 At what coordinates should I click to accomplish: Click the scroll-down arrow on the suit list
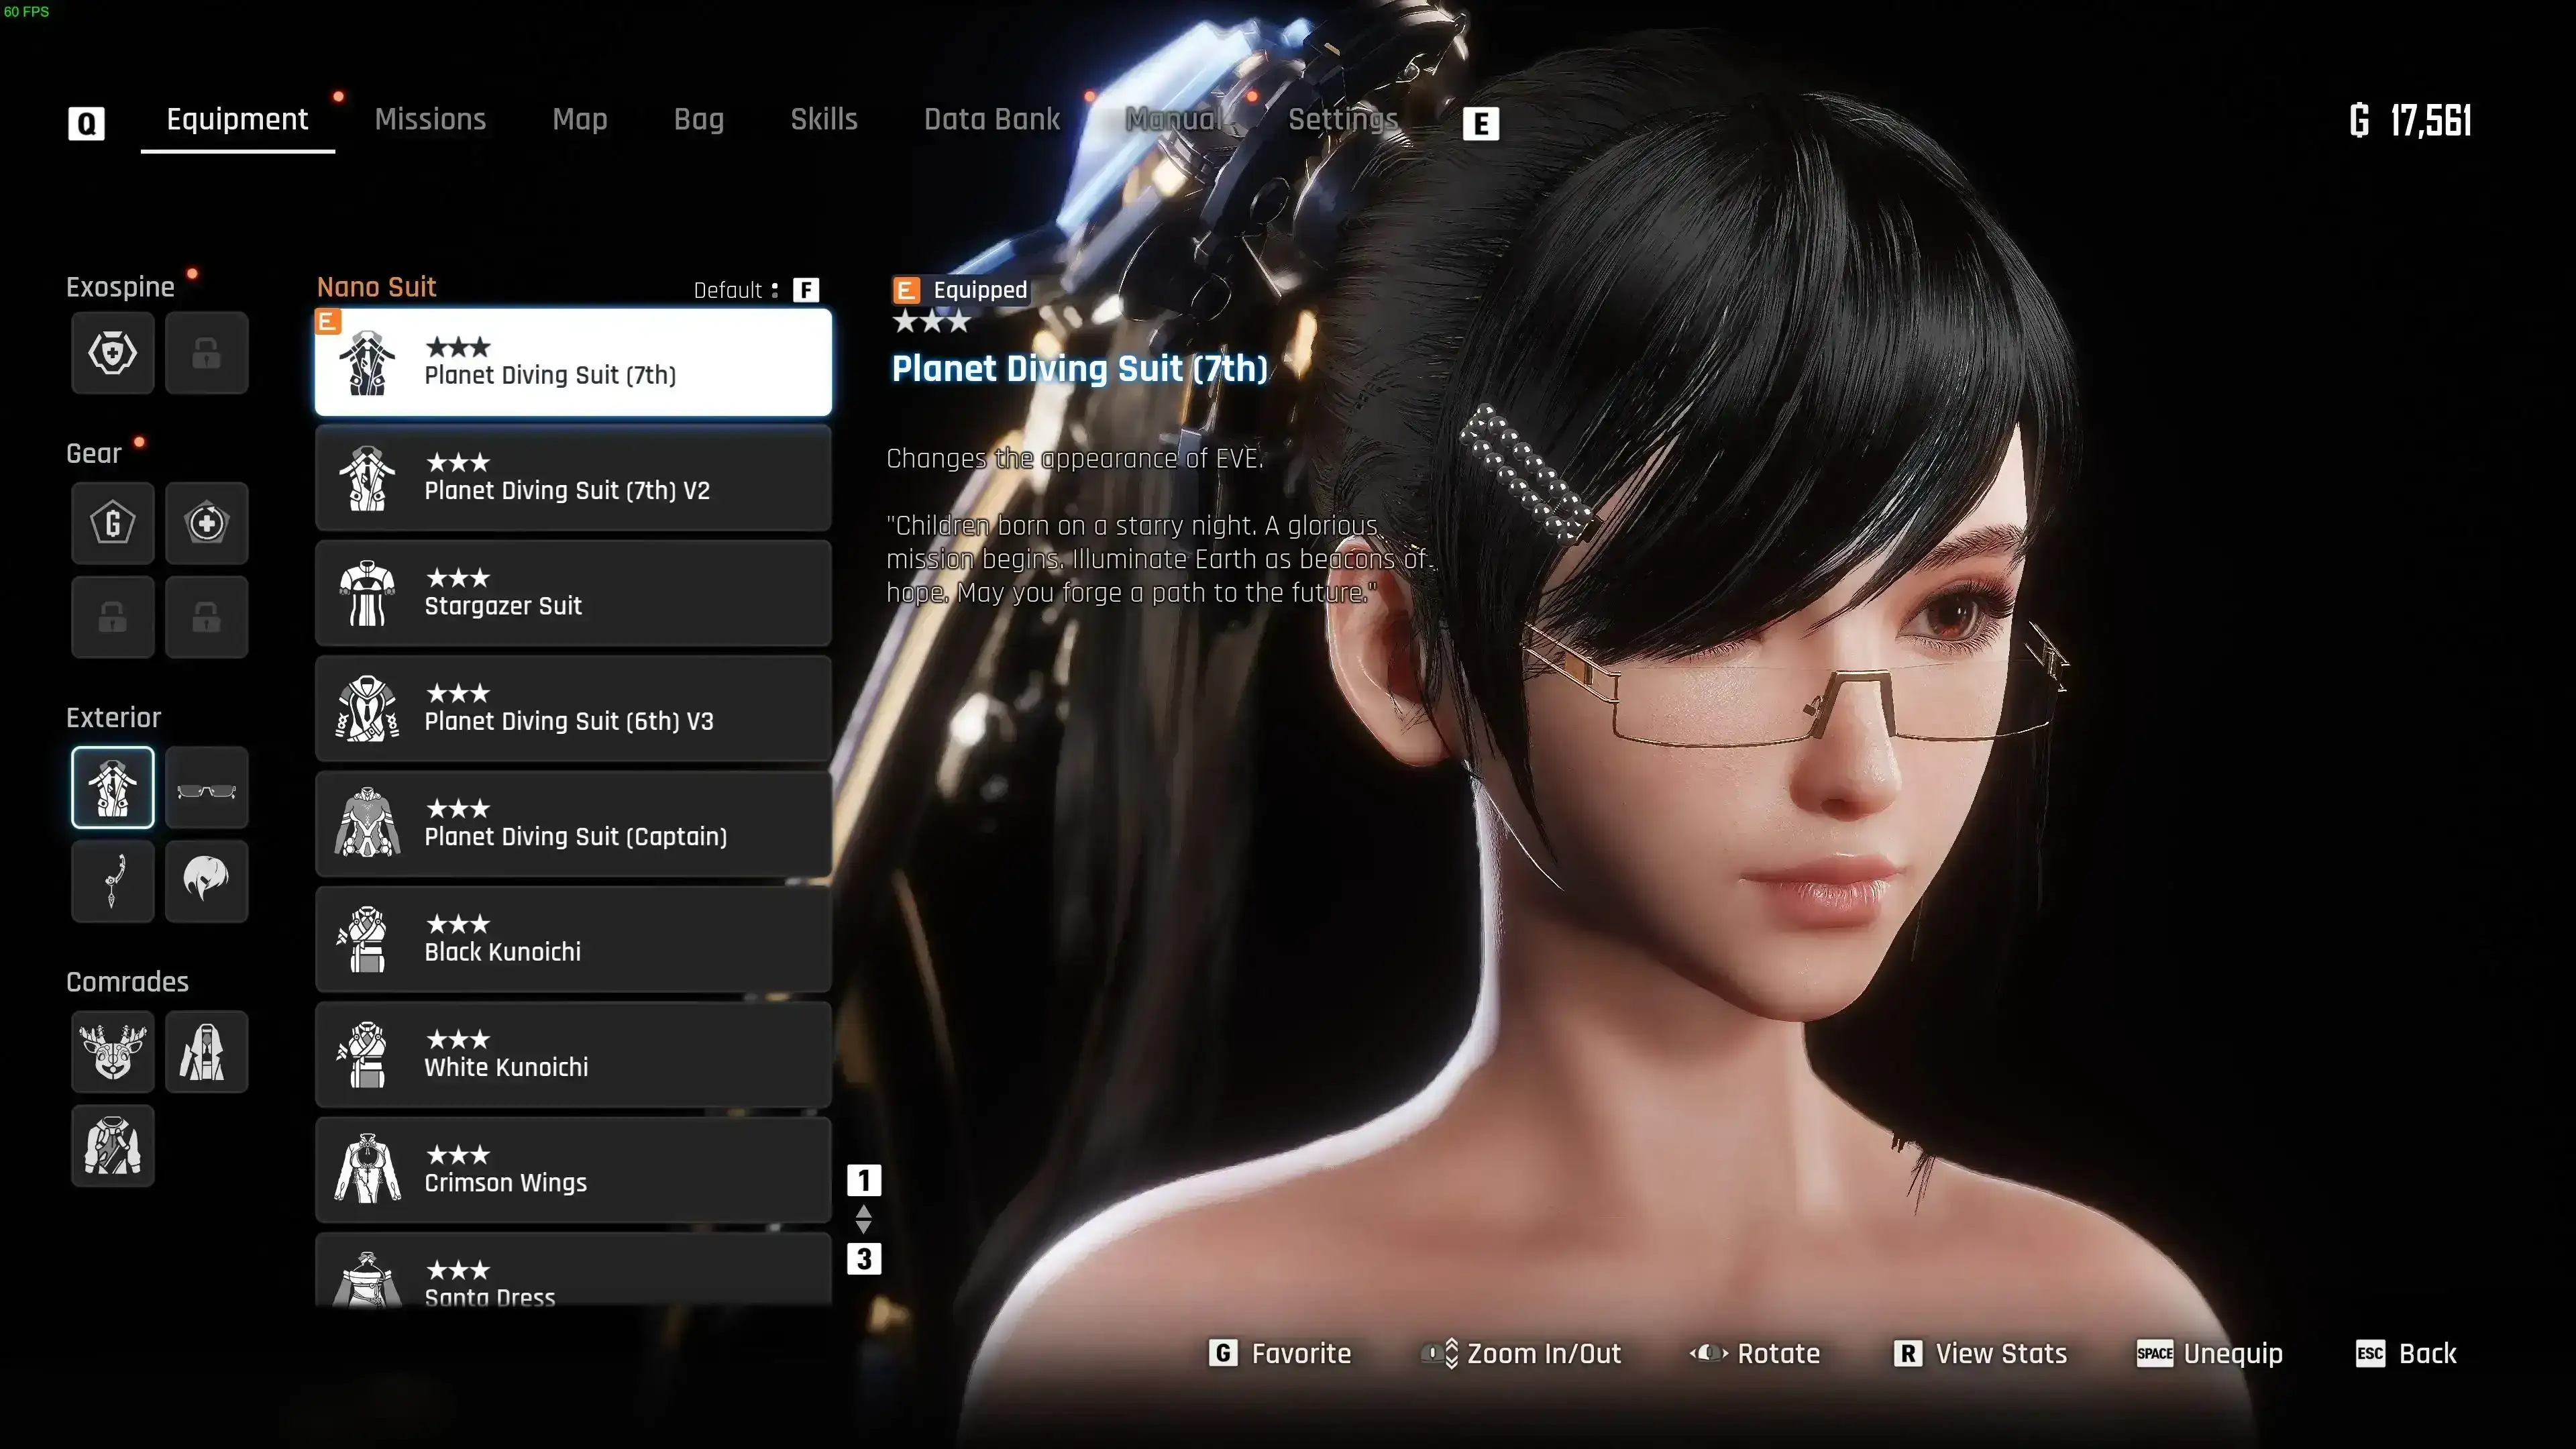coord(864,1229)
